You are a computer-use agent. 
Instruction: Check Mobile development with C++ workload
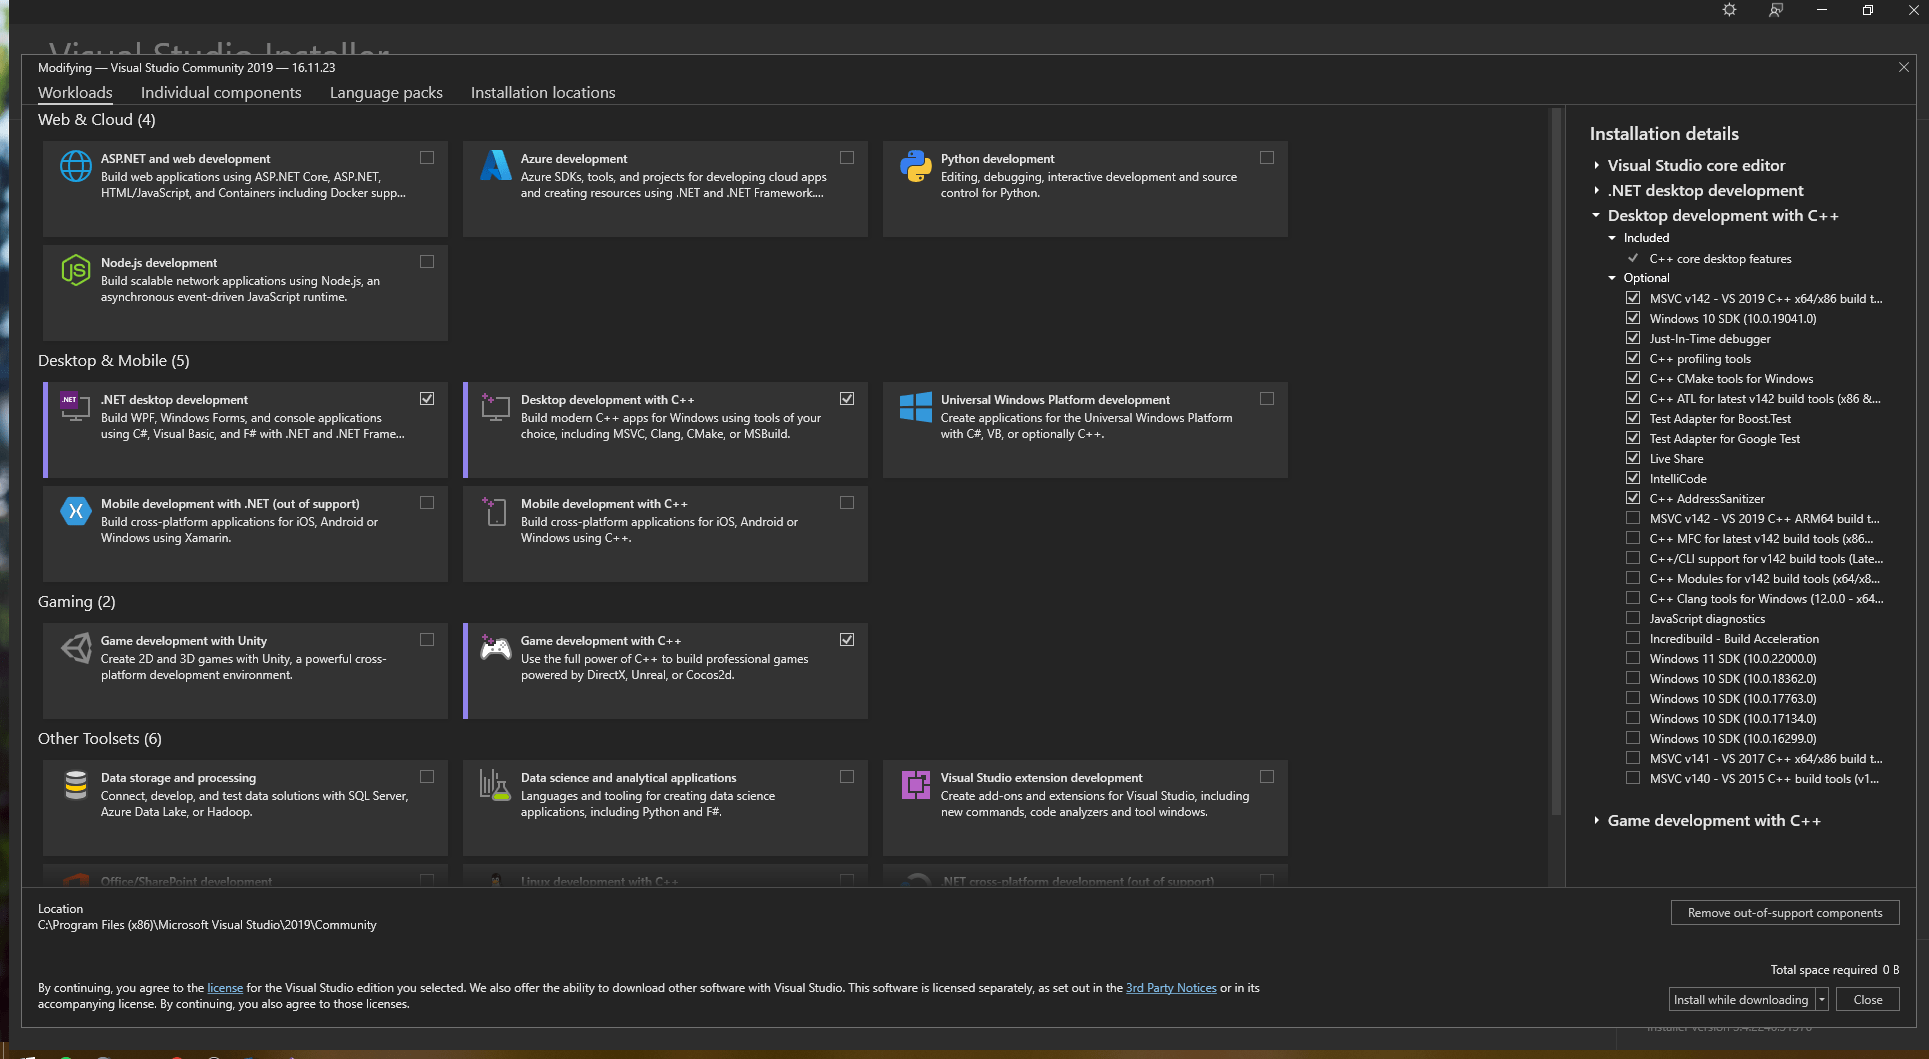click(x=847, y=503)
